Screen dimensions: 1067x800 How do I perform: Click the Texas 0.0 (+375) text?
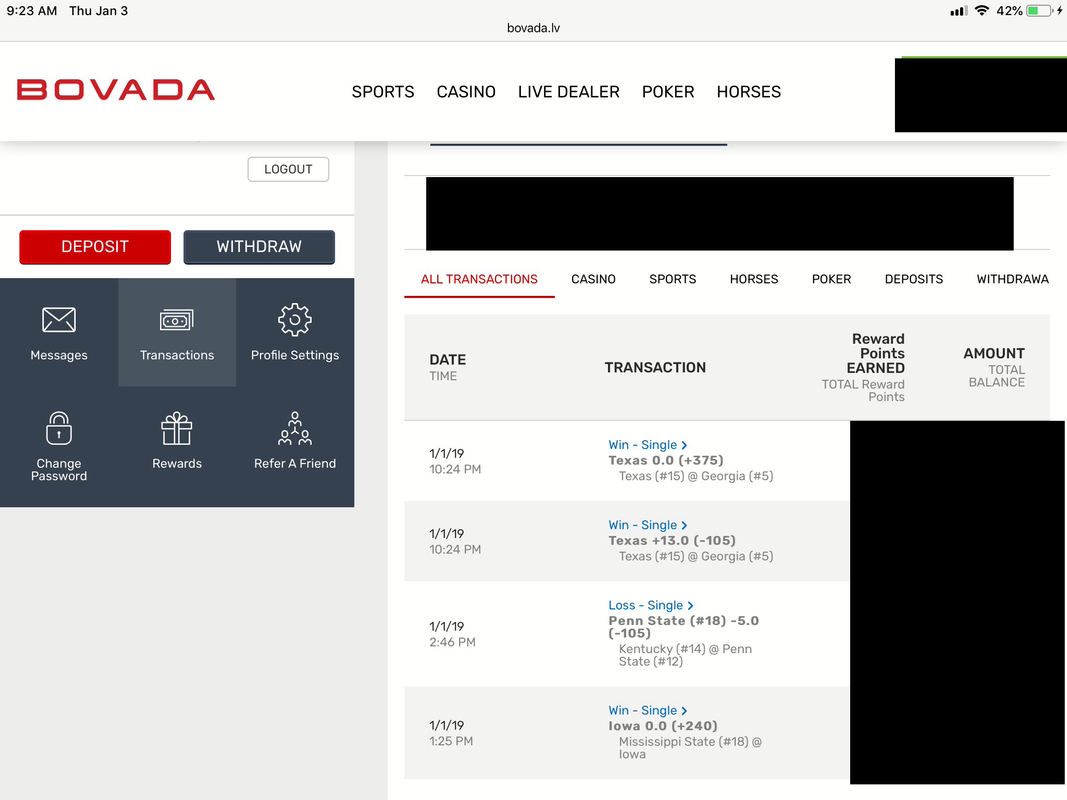coord(666,461)
